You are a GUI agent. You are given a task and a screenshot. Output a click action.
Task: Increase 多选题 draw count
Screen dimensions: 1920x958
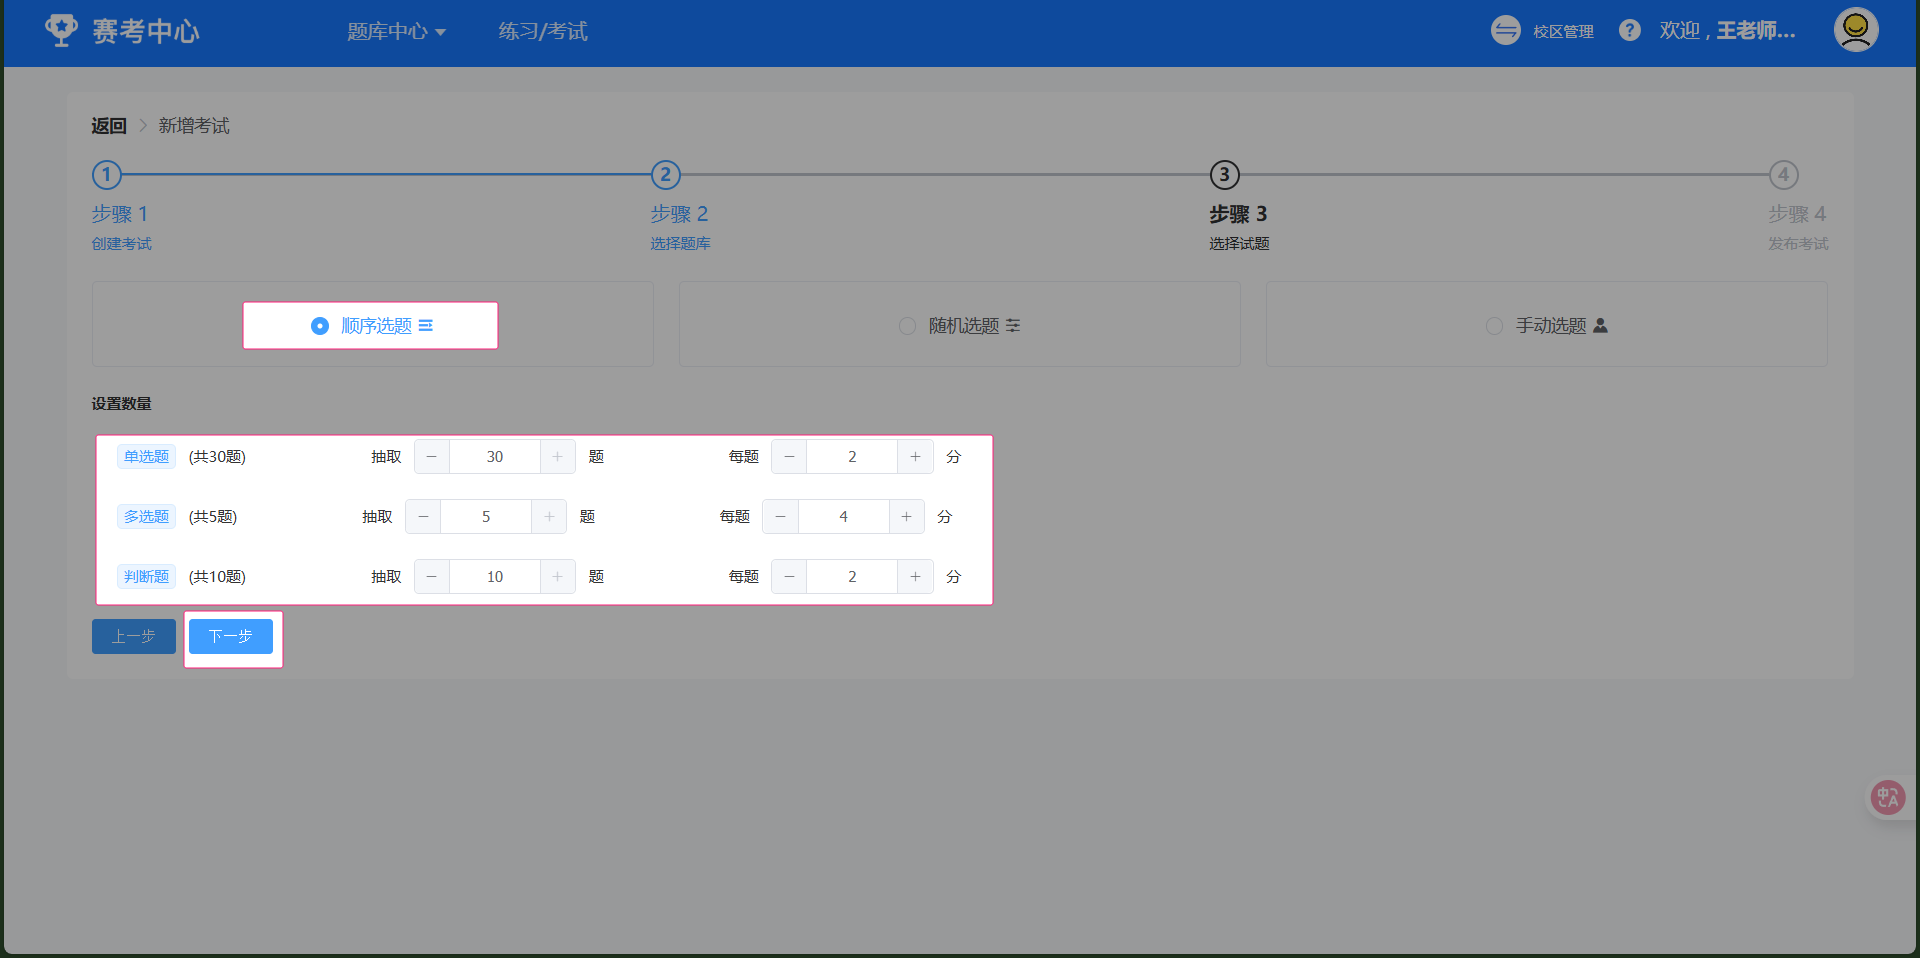pyautogui.click(x=549, y=517)
